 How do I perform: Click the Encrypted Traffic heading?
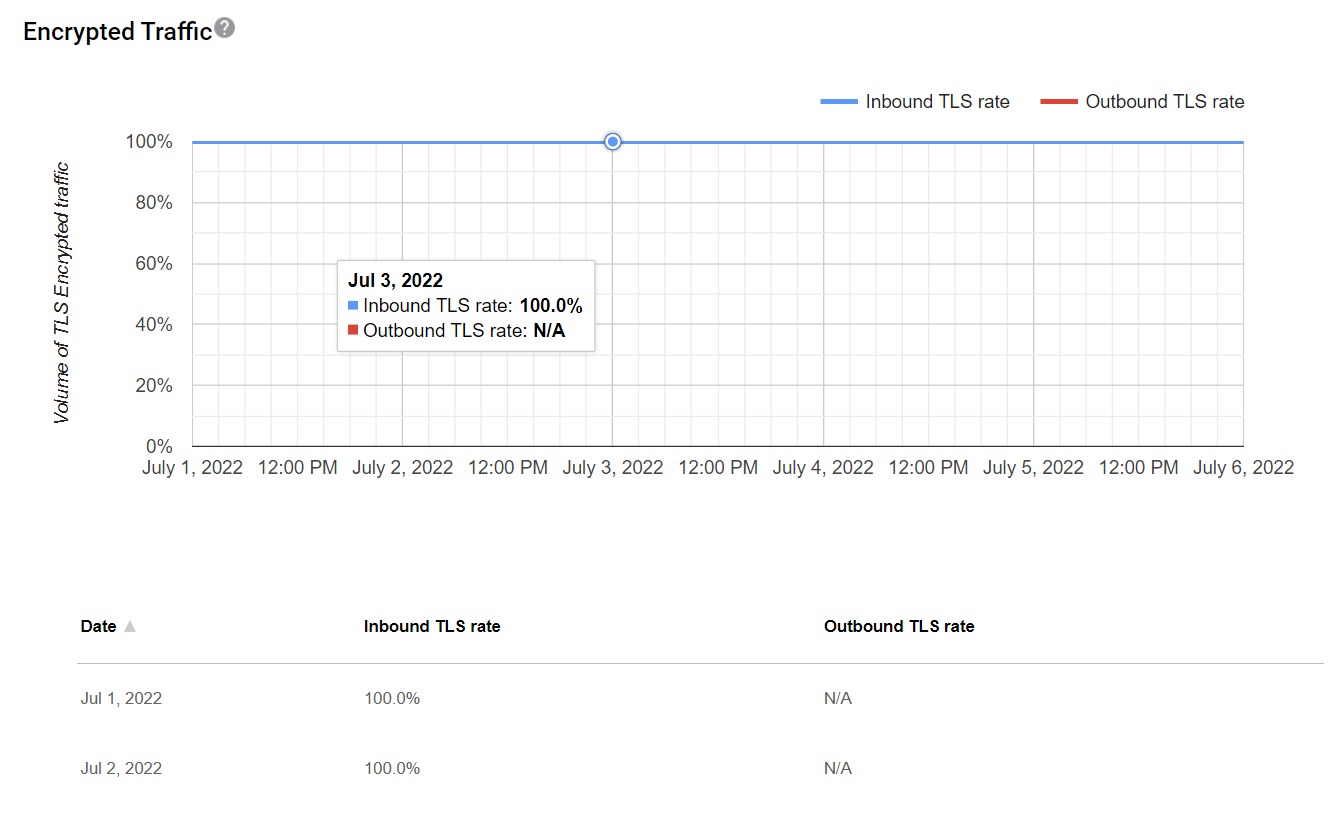point(117,32)
